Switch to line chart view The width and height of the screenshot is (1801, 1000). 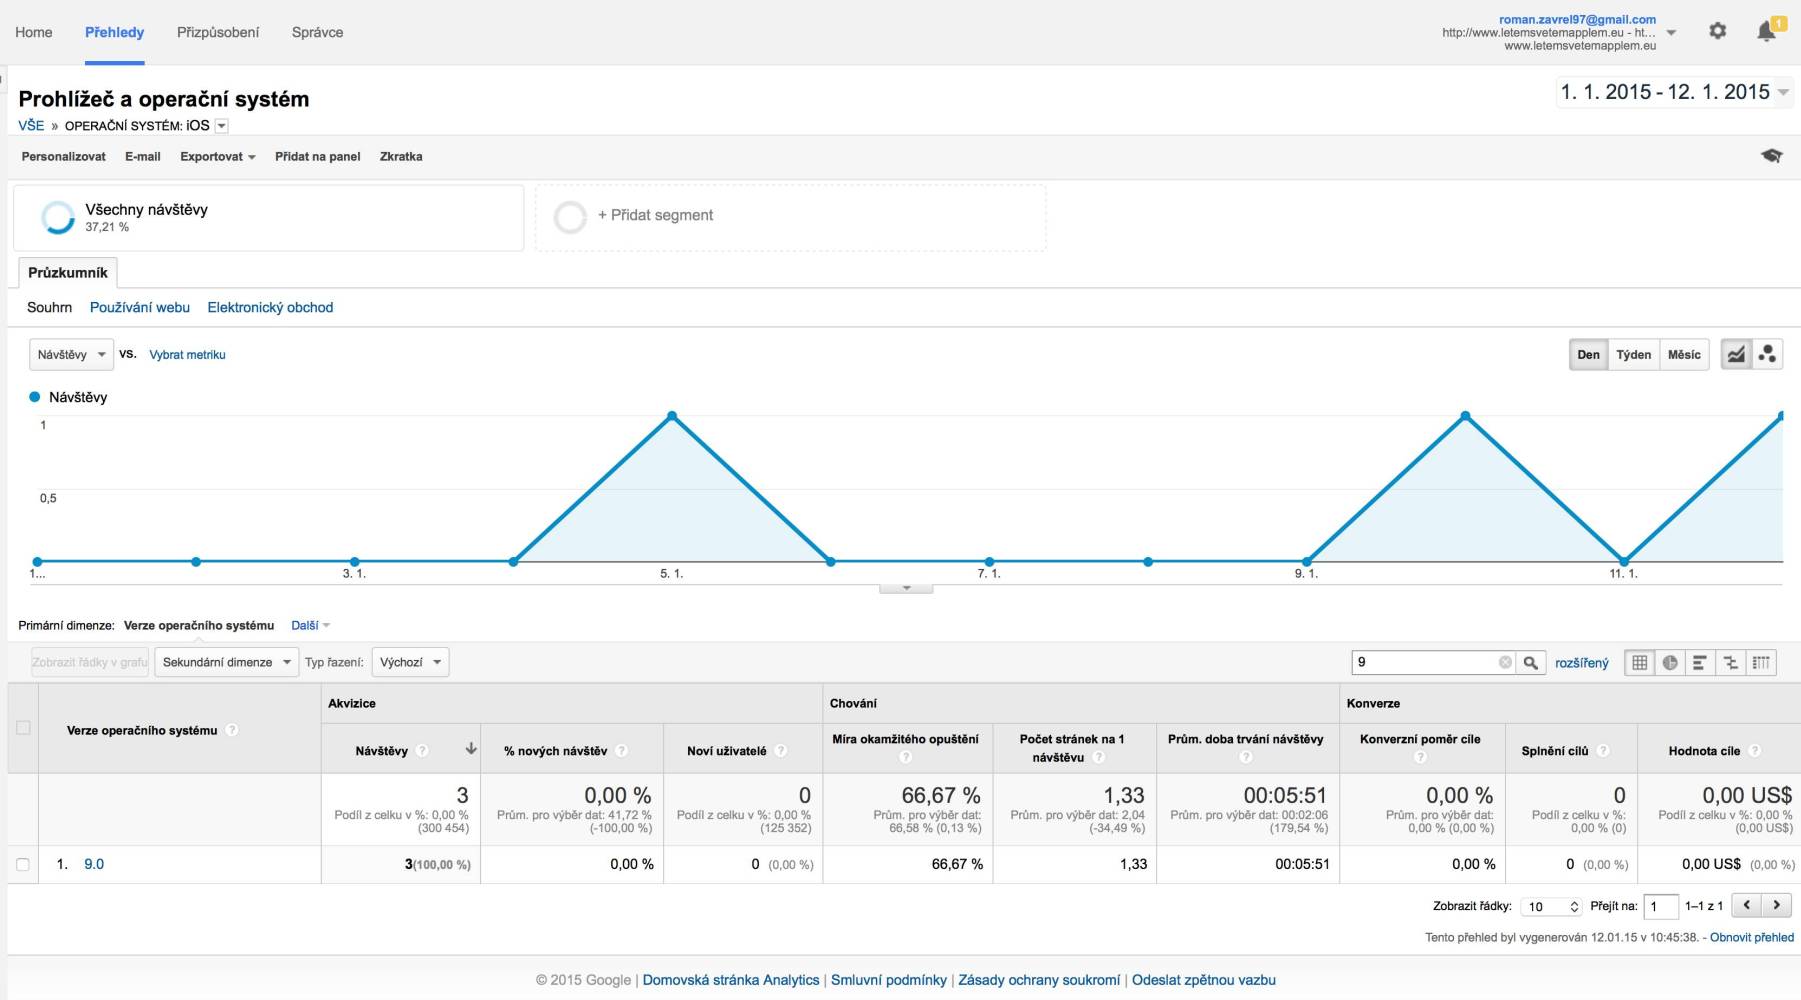pyautogui.click(x=1736, y=355)
